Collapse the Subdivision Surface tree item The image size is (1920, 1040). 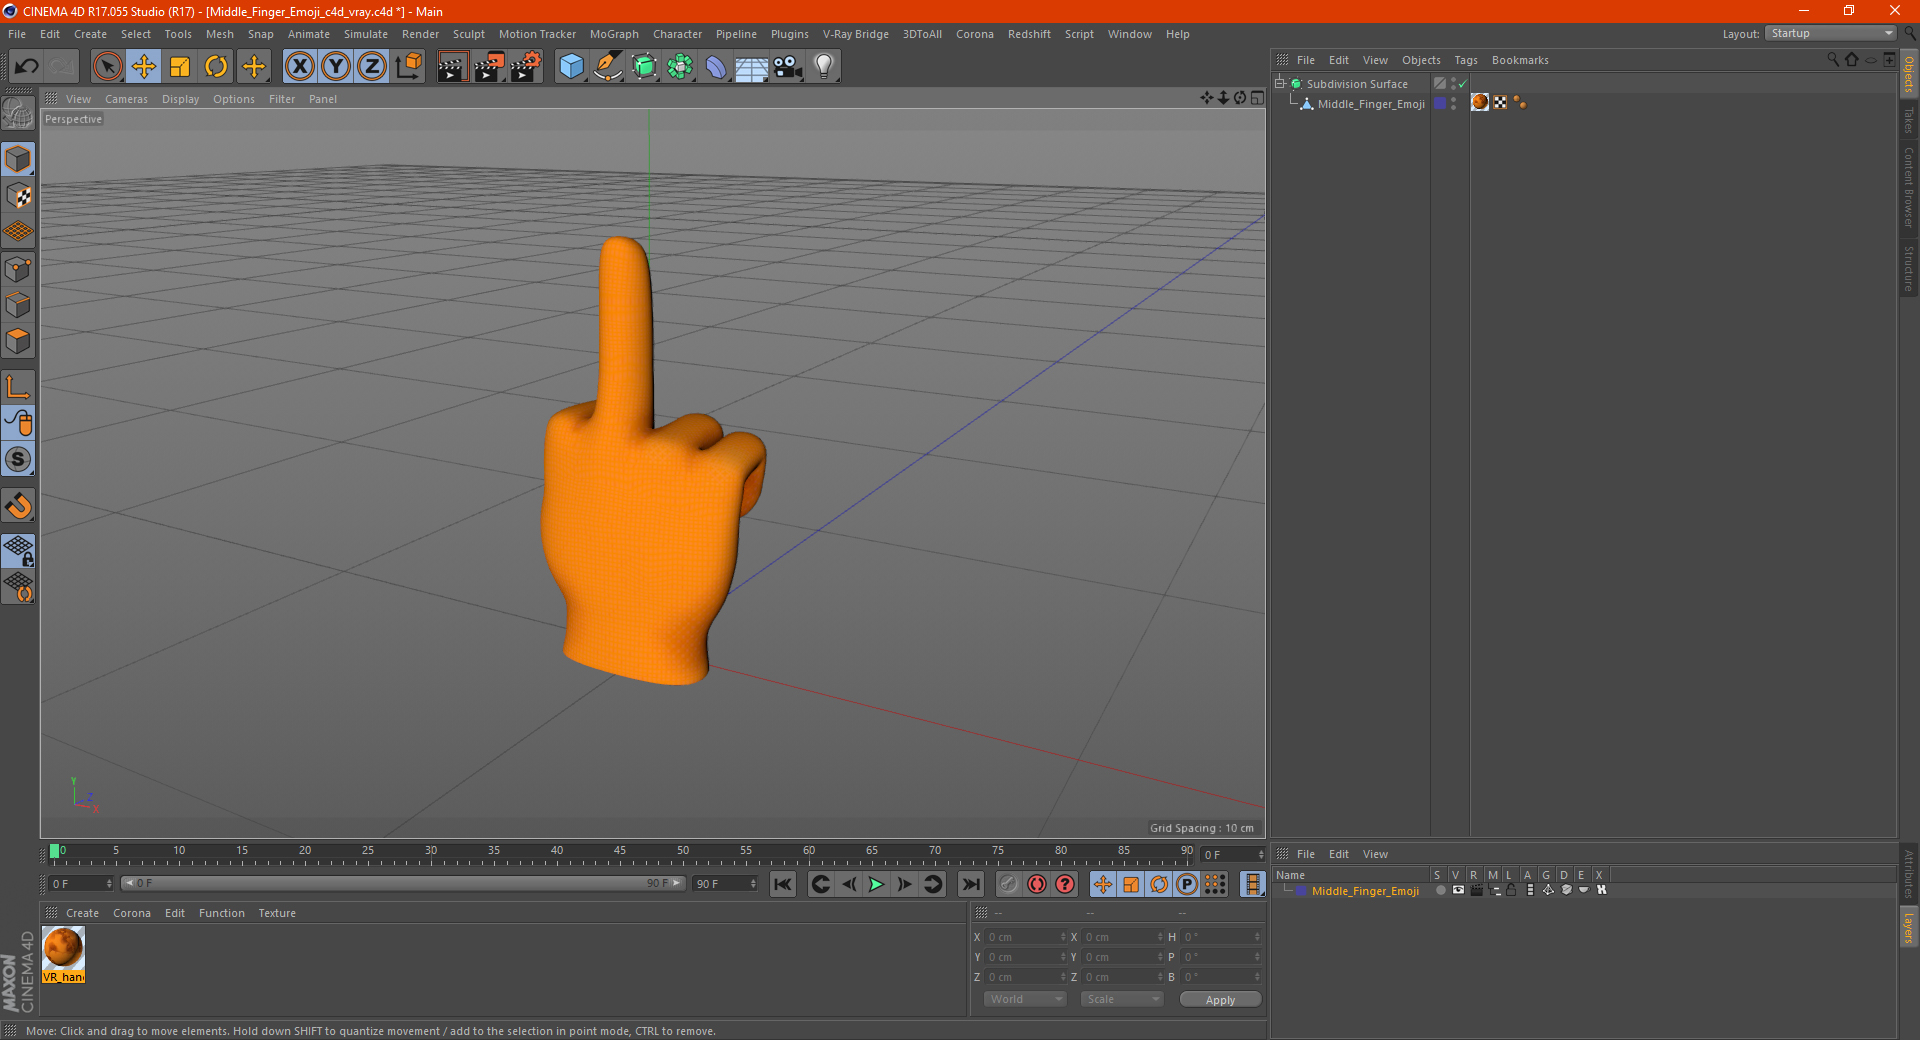1279,83
